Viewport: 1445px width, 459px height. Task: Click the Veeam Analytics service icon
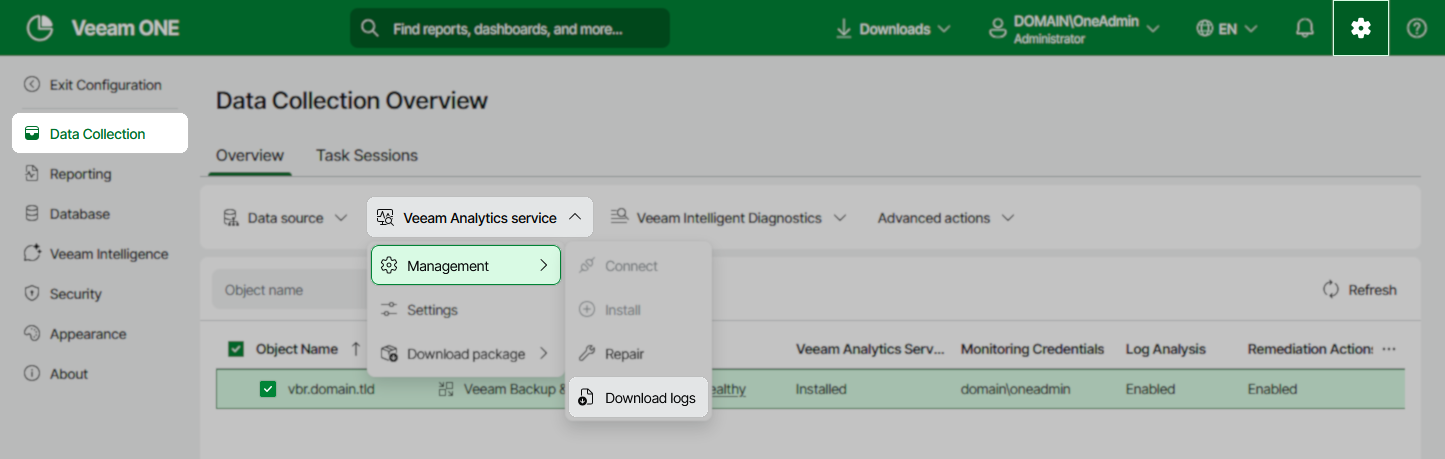pos(386,217)
